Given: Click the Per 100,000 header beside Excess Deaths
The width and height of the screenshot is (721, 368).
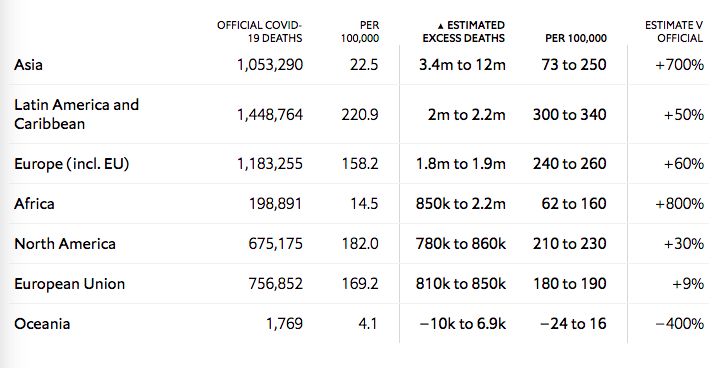Looking at the screenshot, I should [576, 38].
